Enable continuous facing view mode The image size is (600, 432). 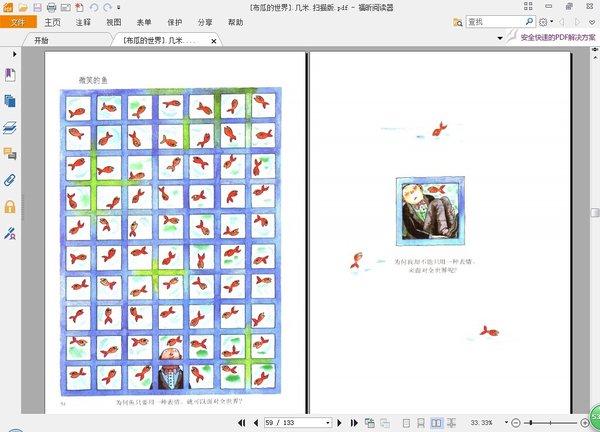click(x=452, y=423)
